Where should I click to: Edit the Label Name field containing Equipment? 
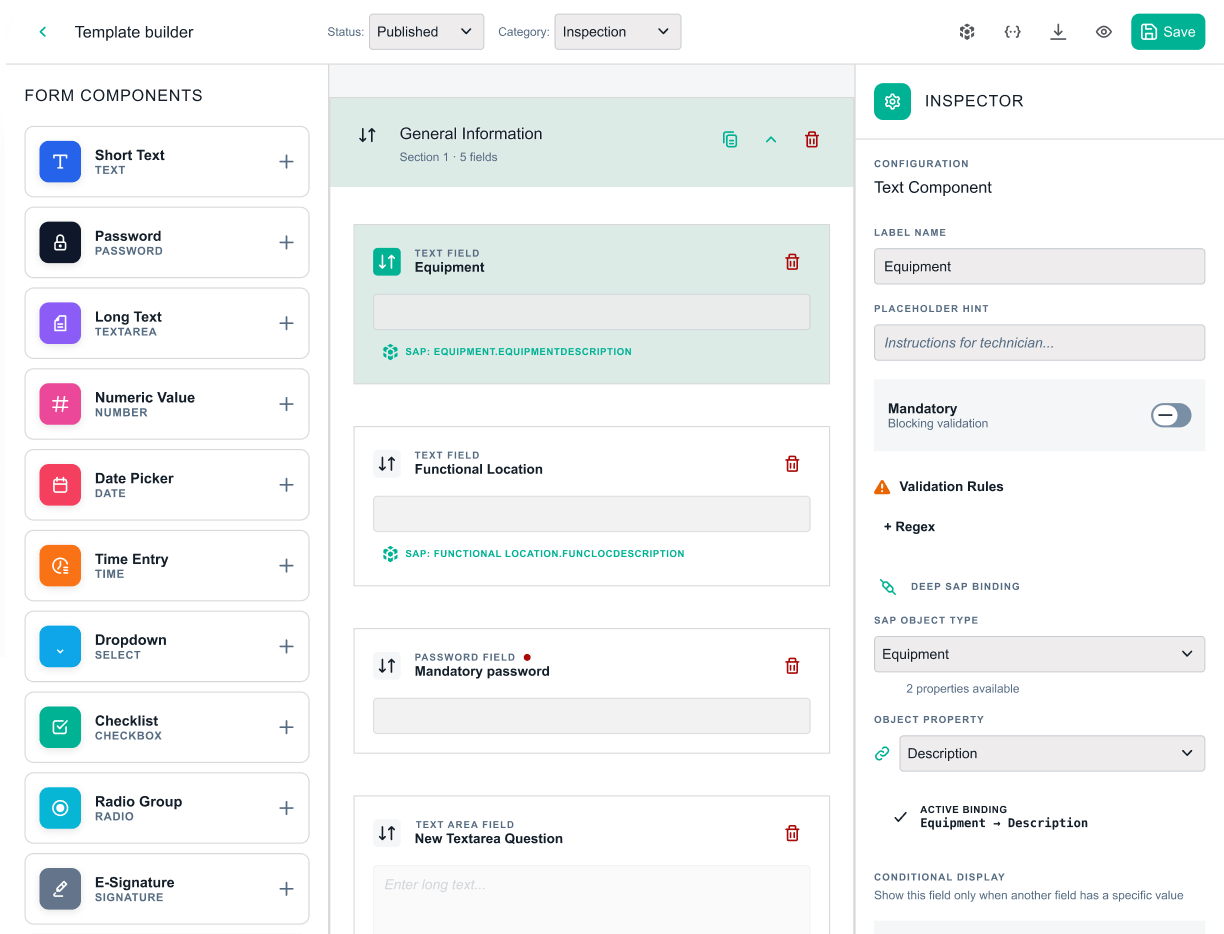click(1039, 266)
